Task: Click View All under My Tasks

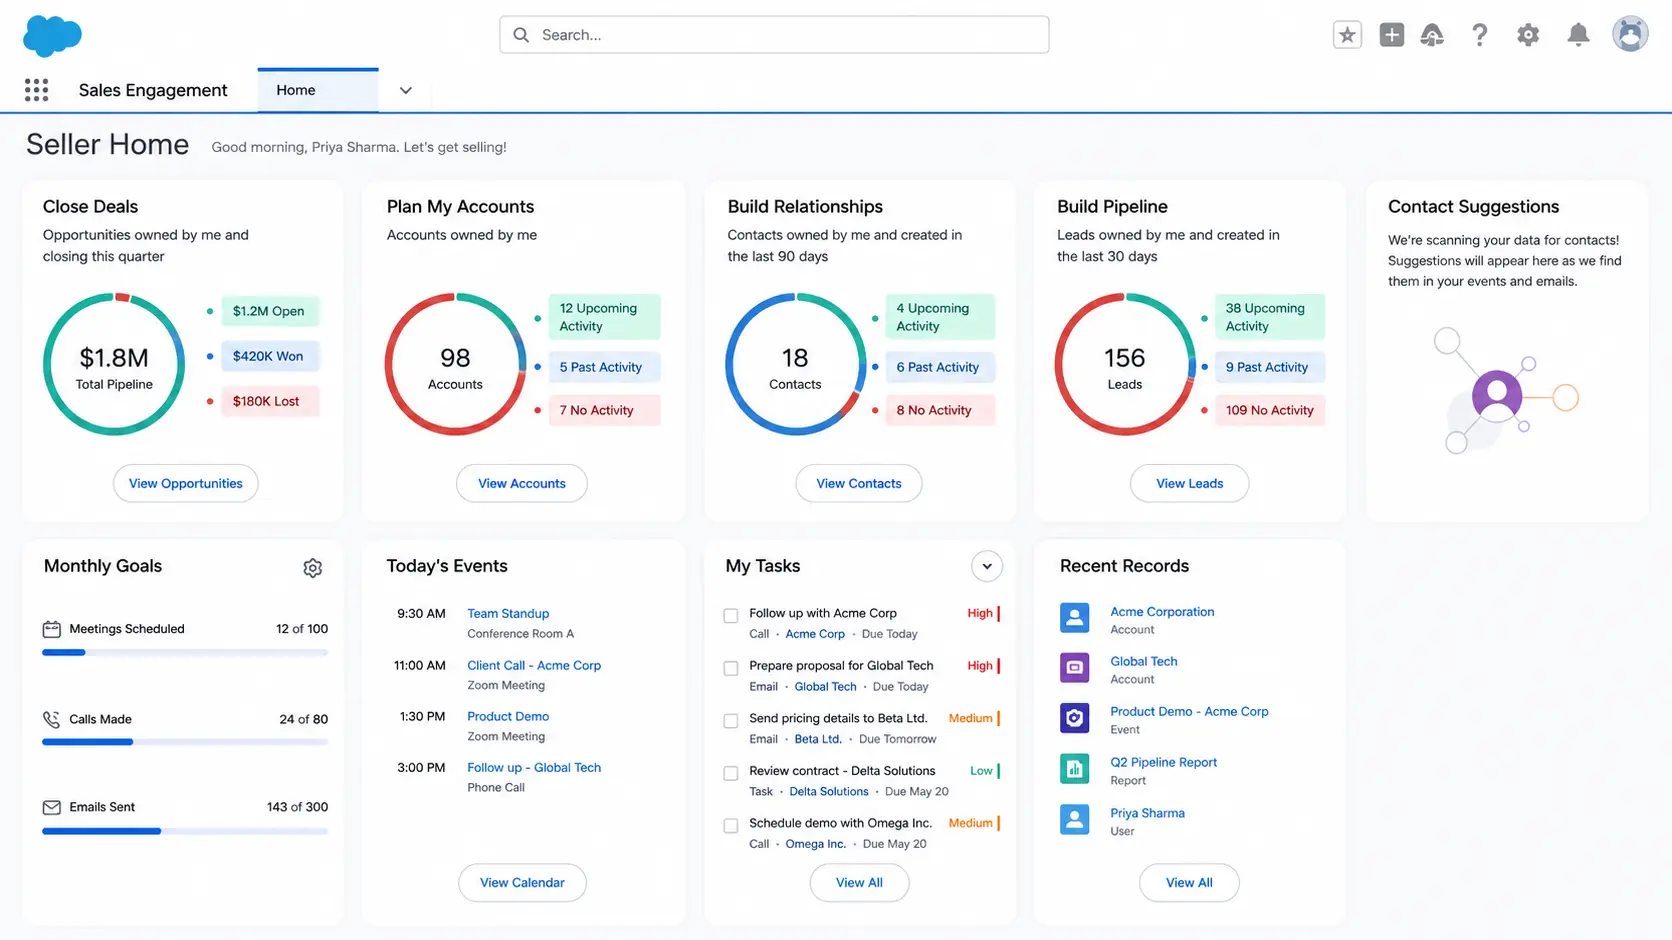Action: coord(859,882)
